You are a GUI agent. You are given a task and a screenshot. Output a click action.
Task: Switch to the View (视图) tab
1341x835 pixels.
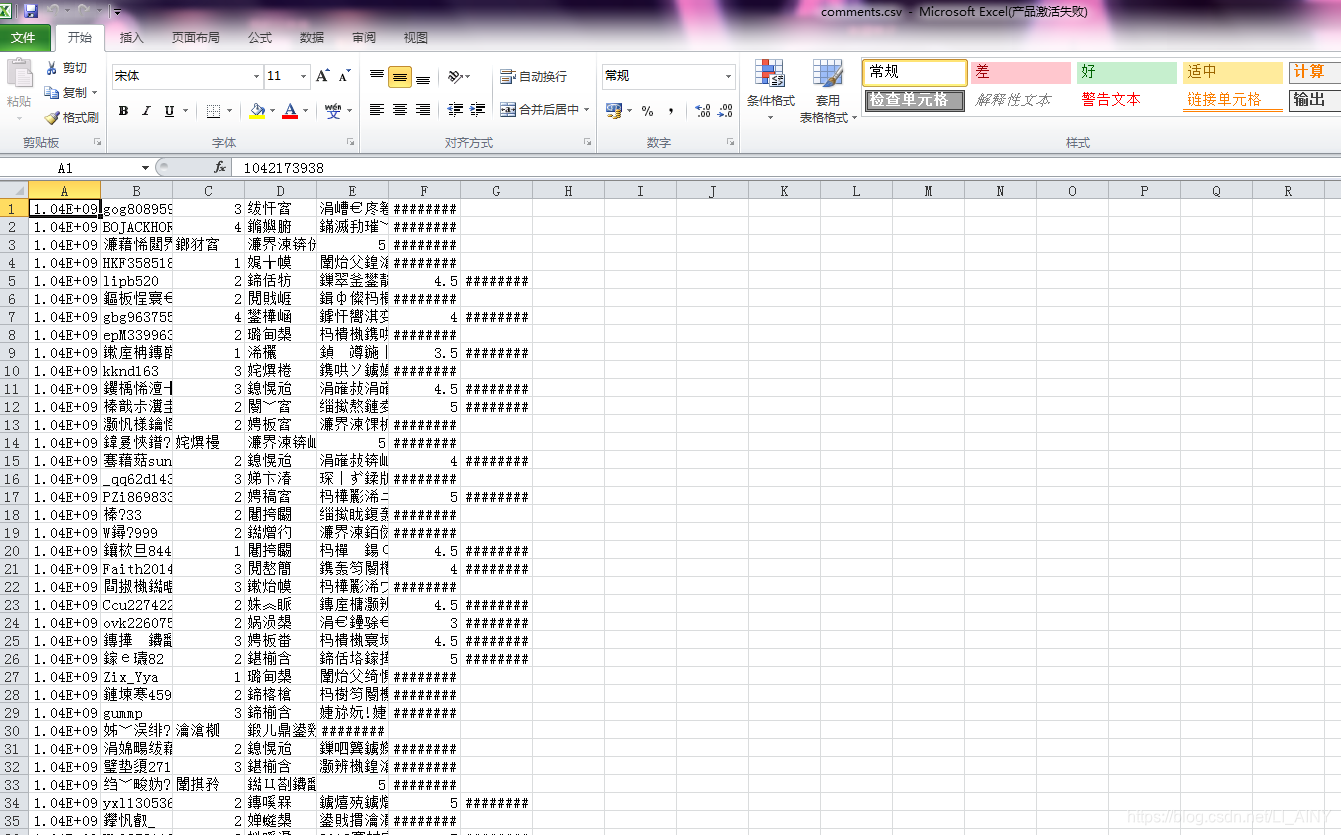(x=416, y=38)
